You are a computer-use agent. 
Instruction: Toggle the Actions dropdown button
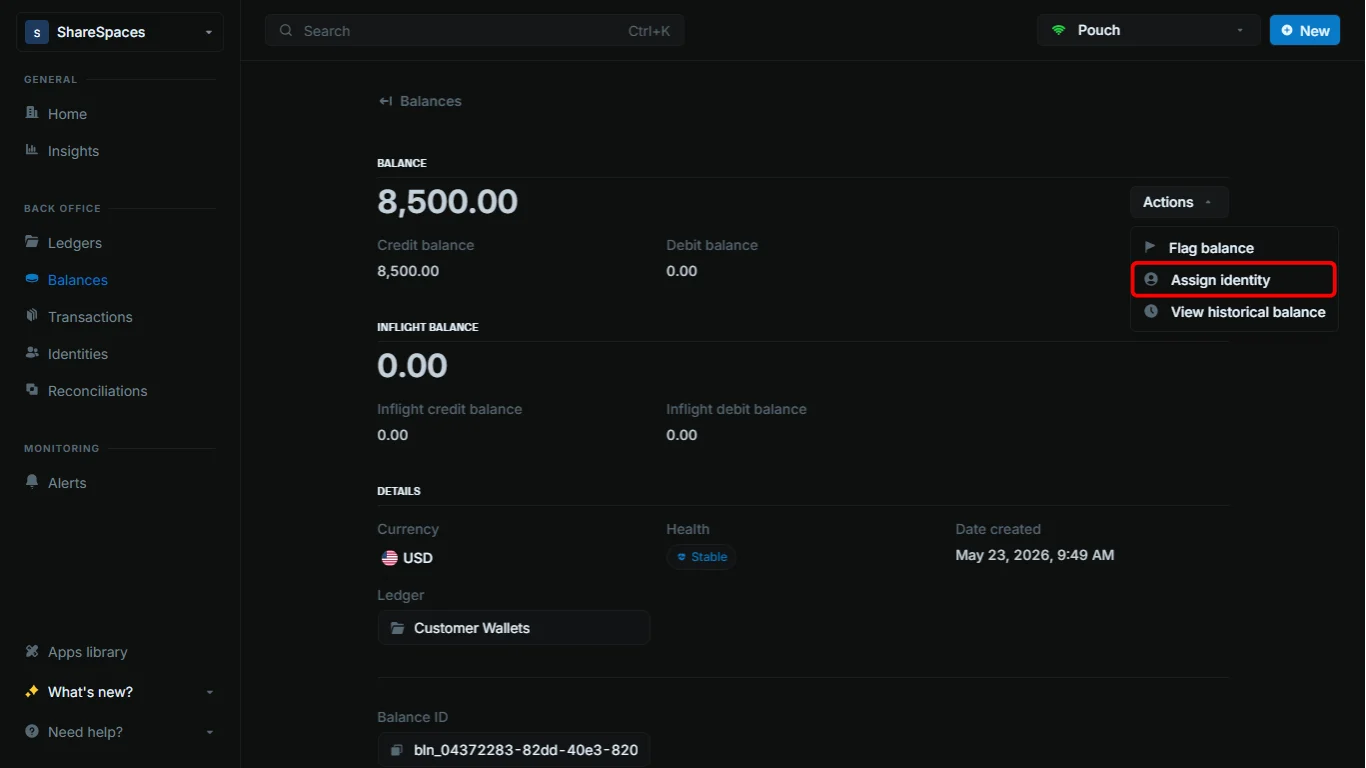coord(1179,202)
